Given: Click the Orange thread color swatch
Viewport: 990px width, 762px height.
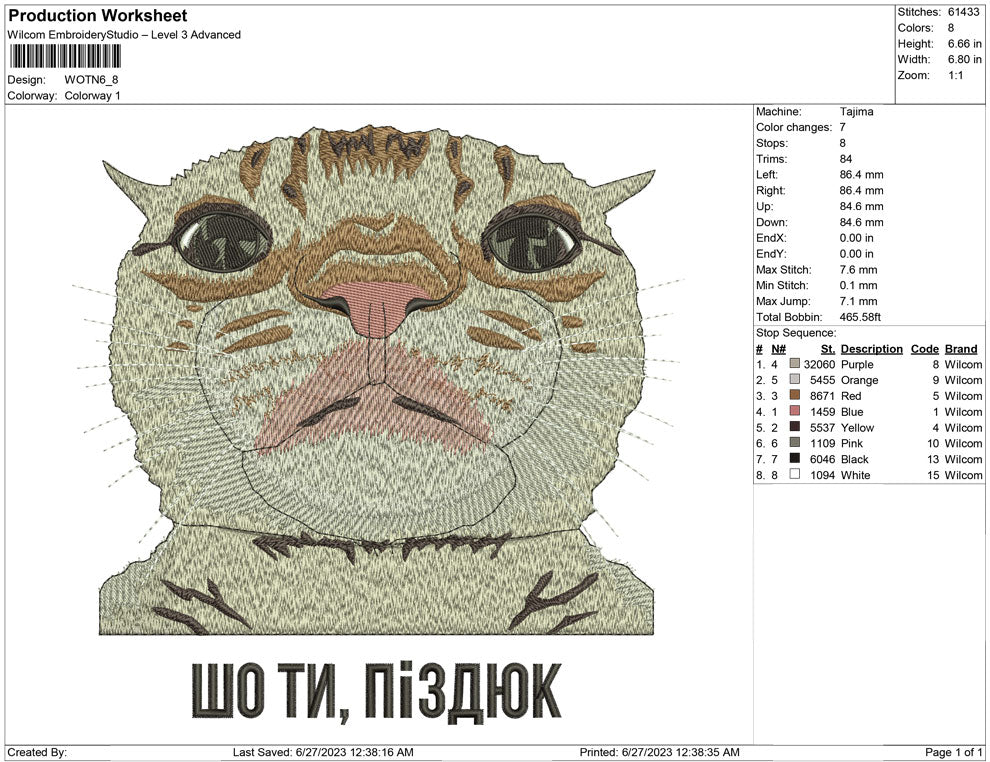Looking at the screenshot, I should [795, 379].
